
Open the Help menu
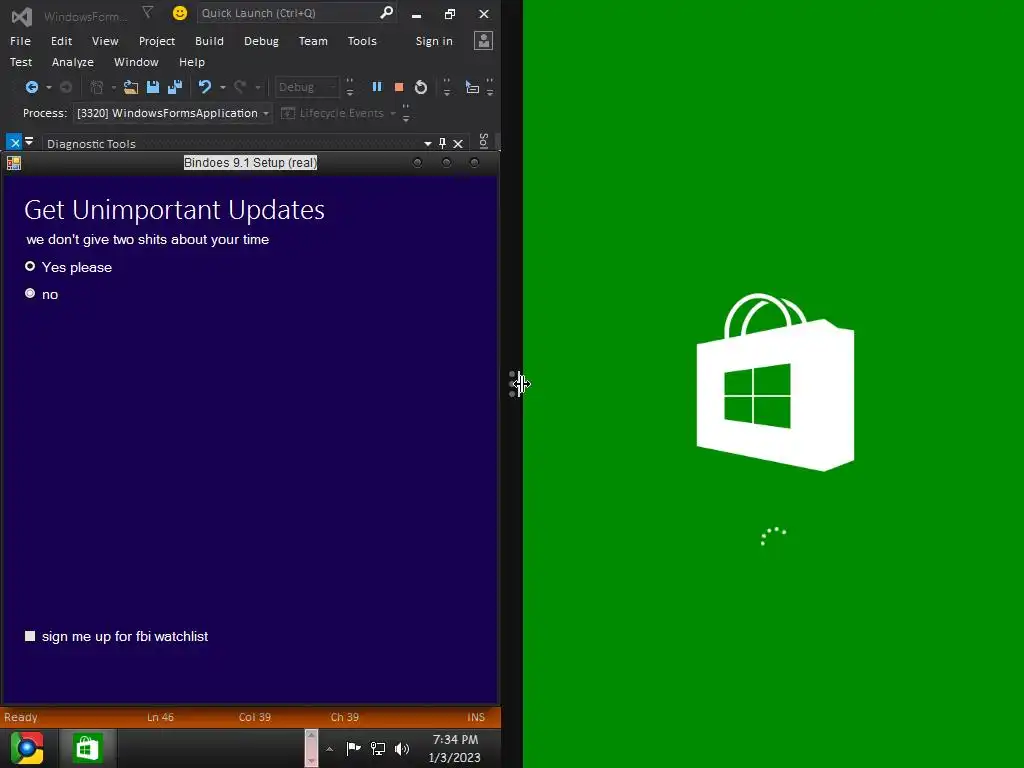192,62
